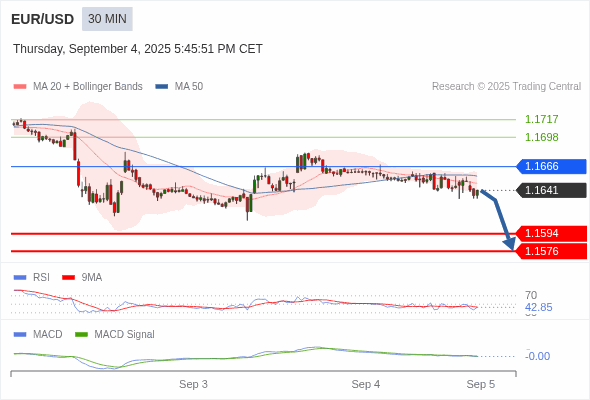
Task: Open the Trading Central research credit
Action: point(506,87)
